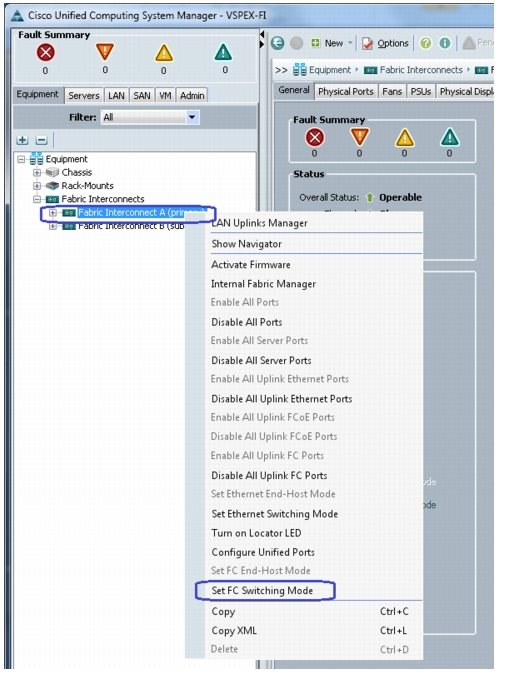Switch to the Admin tab
The width and height of the screenshot is (506, 687).
pos(192,96)
